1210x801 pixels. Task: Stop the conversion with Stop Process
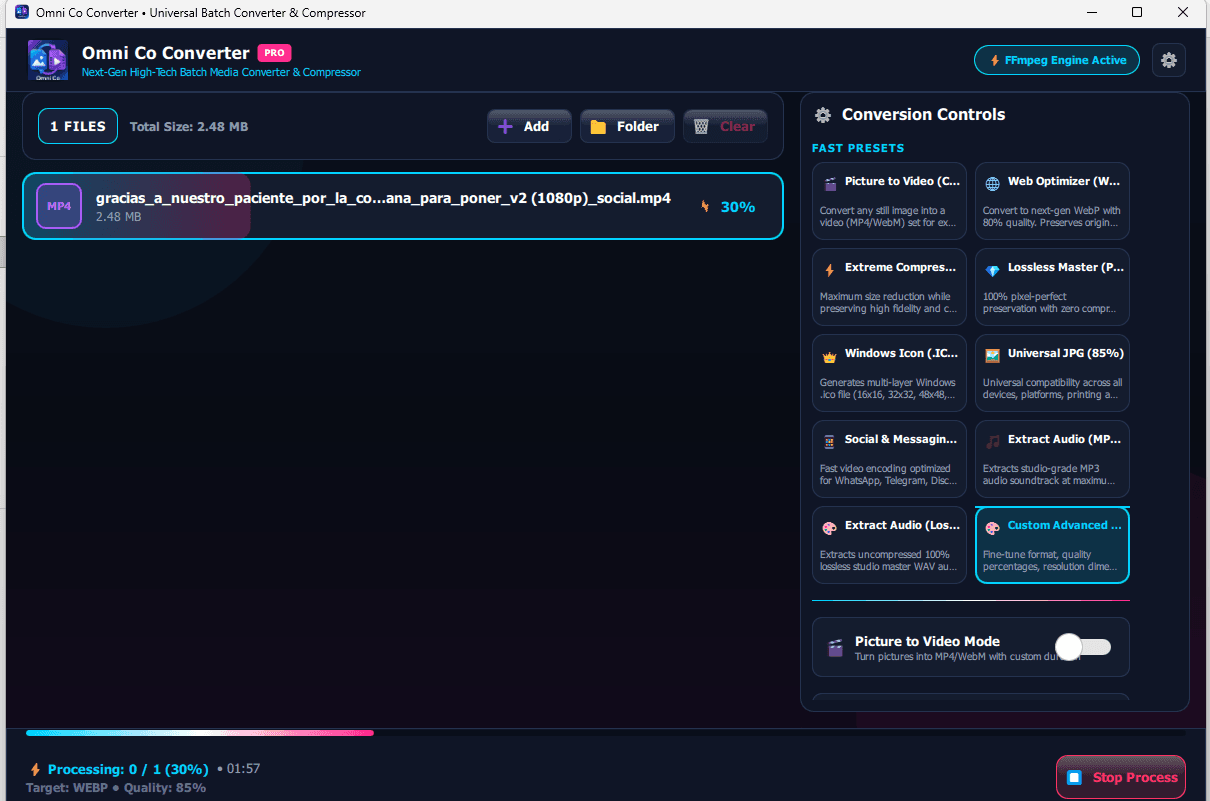point(1121,777)
